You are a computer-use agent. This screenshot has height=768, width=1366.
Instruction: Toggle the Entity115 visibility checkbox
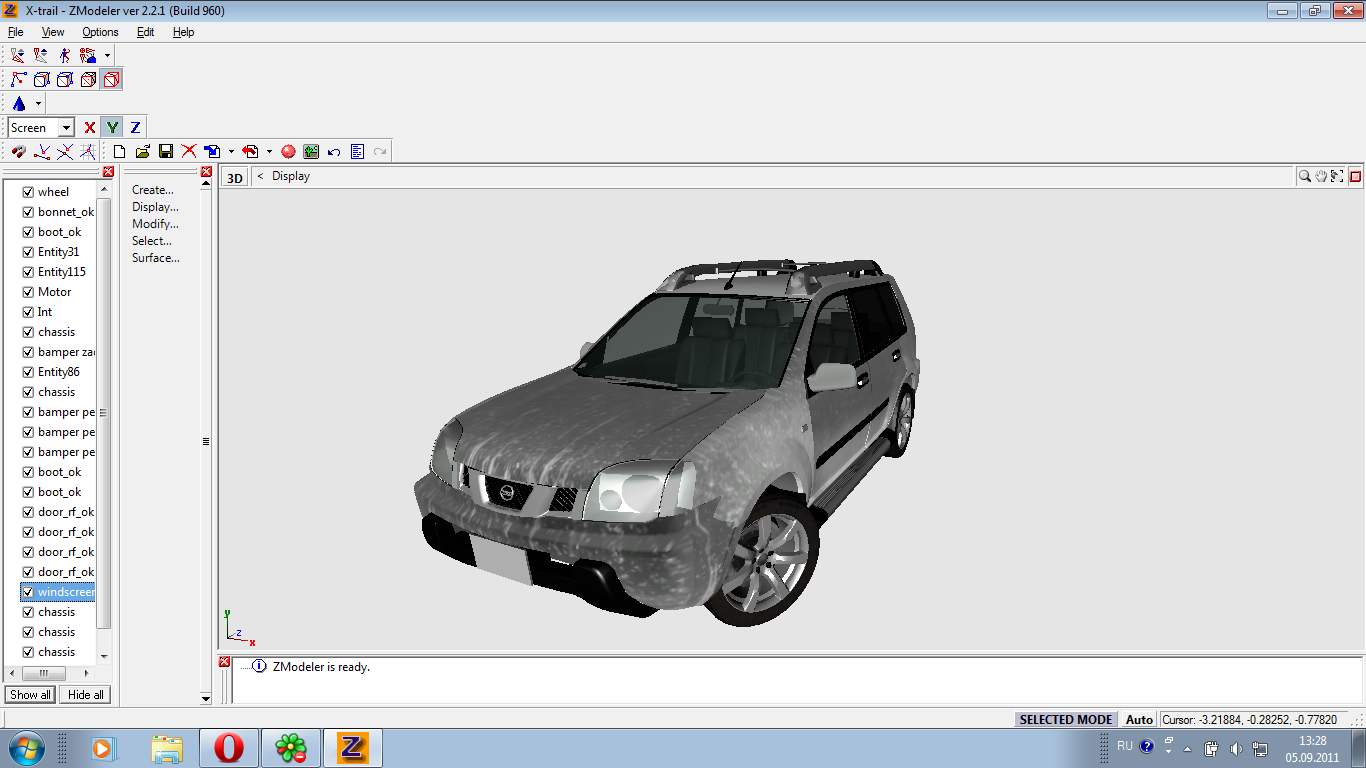point(28,272)
